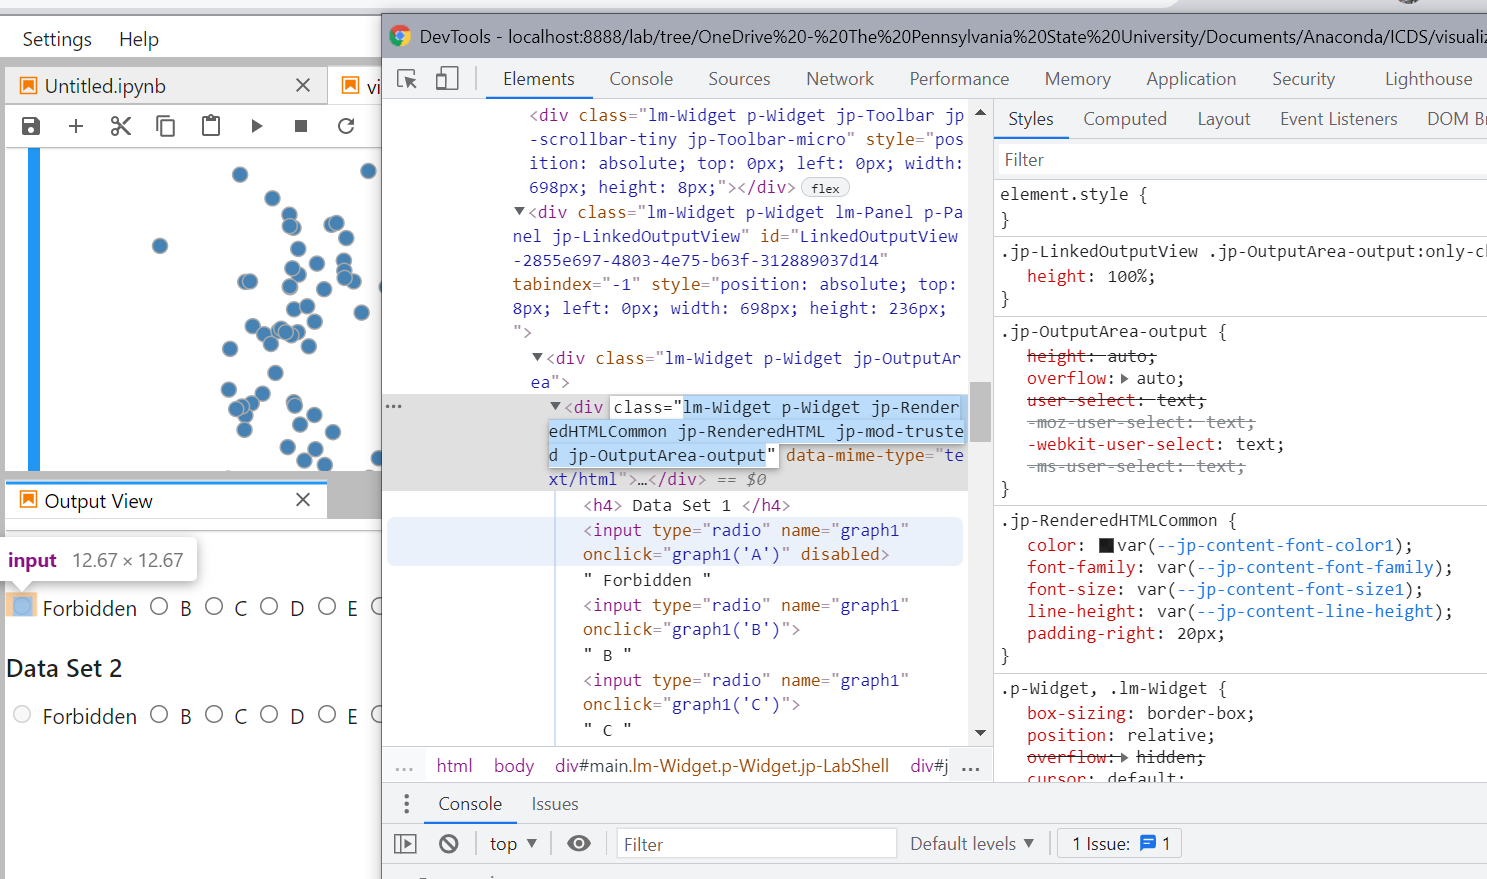The width and height of the screenshot is (1487, 879).
Task: Click the ellipsis beside the selected DOM node
Action: click(x=394, y=407)
